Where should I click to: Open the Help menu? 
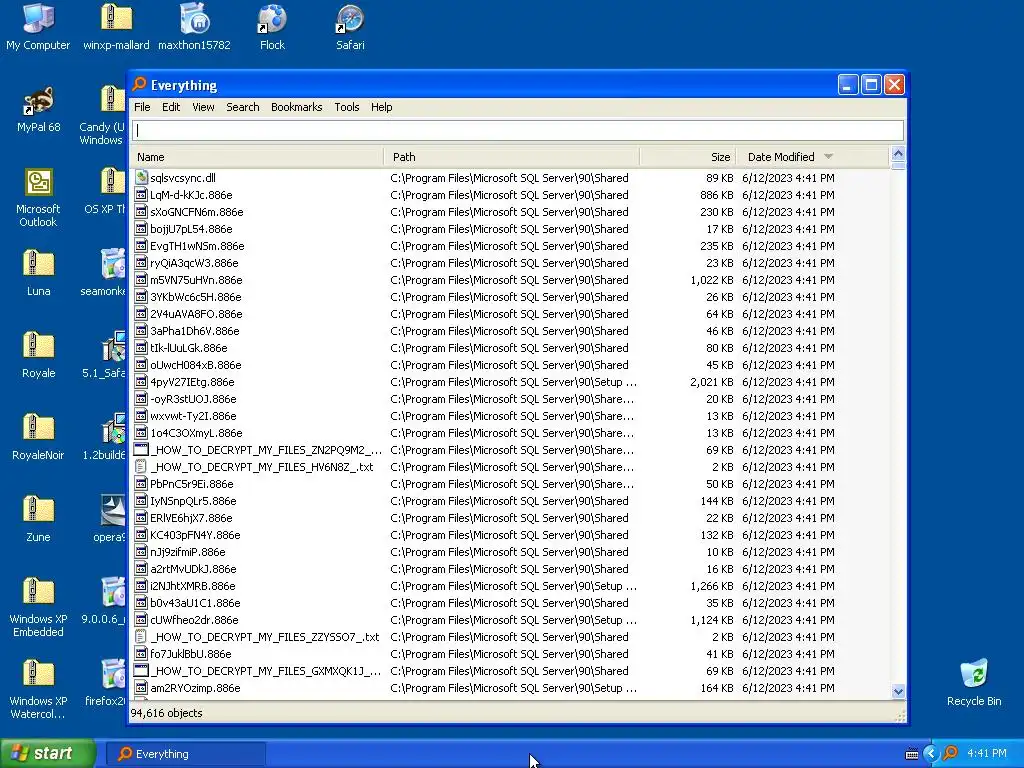381,107
